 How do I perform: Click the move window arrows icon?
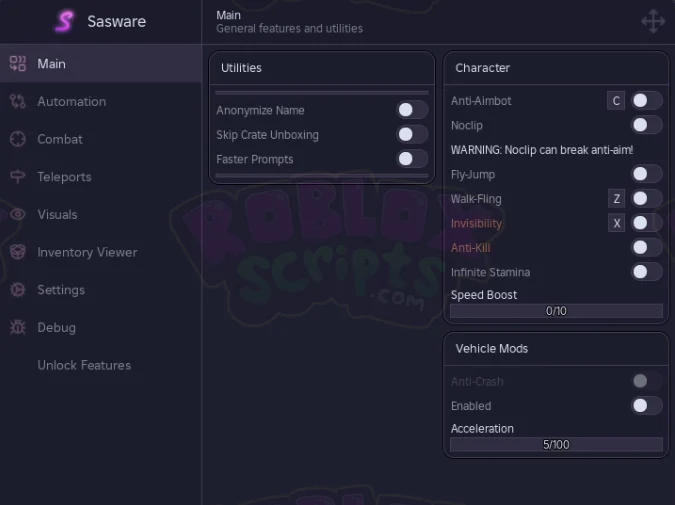point(653,21)
